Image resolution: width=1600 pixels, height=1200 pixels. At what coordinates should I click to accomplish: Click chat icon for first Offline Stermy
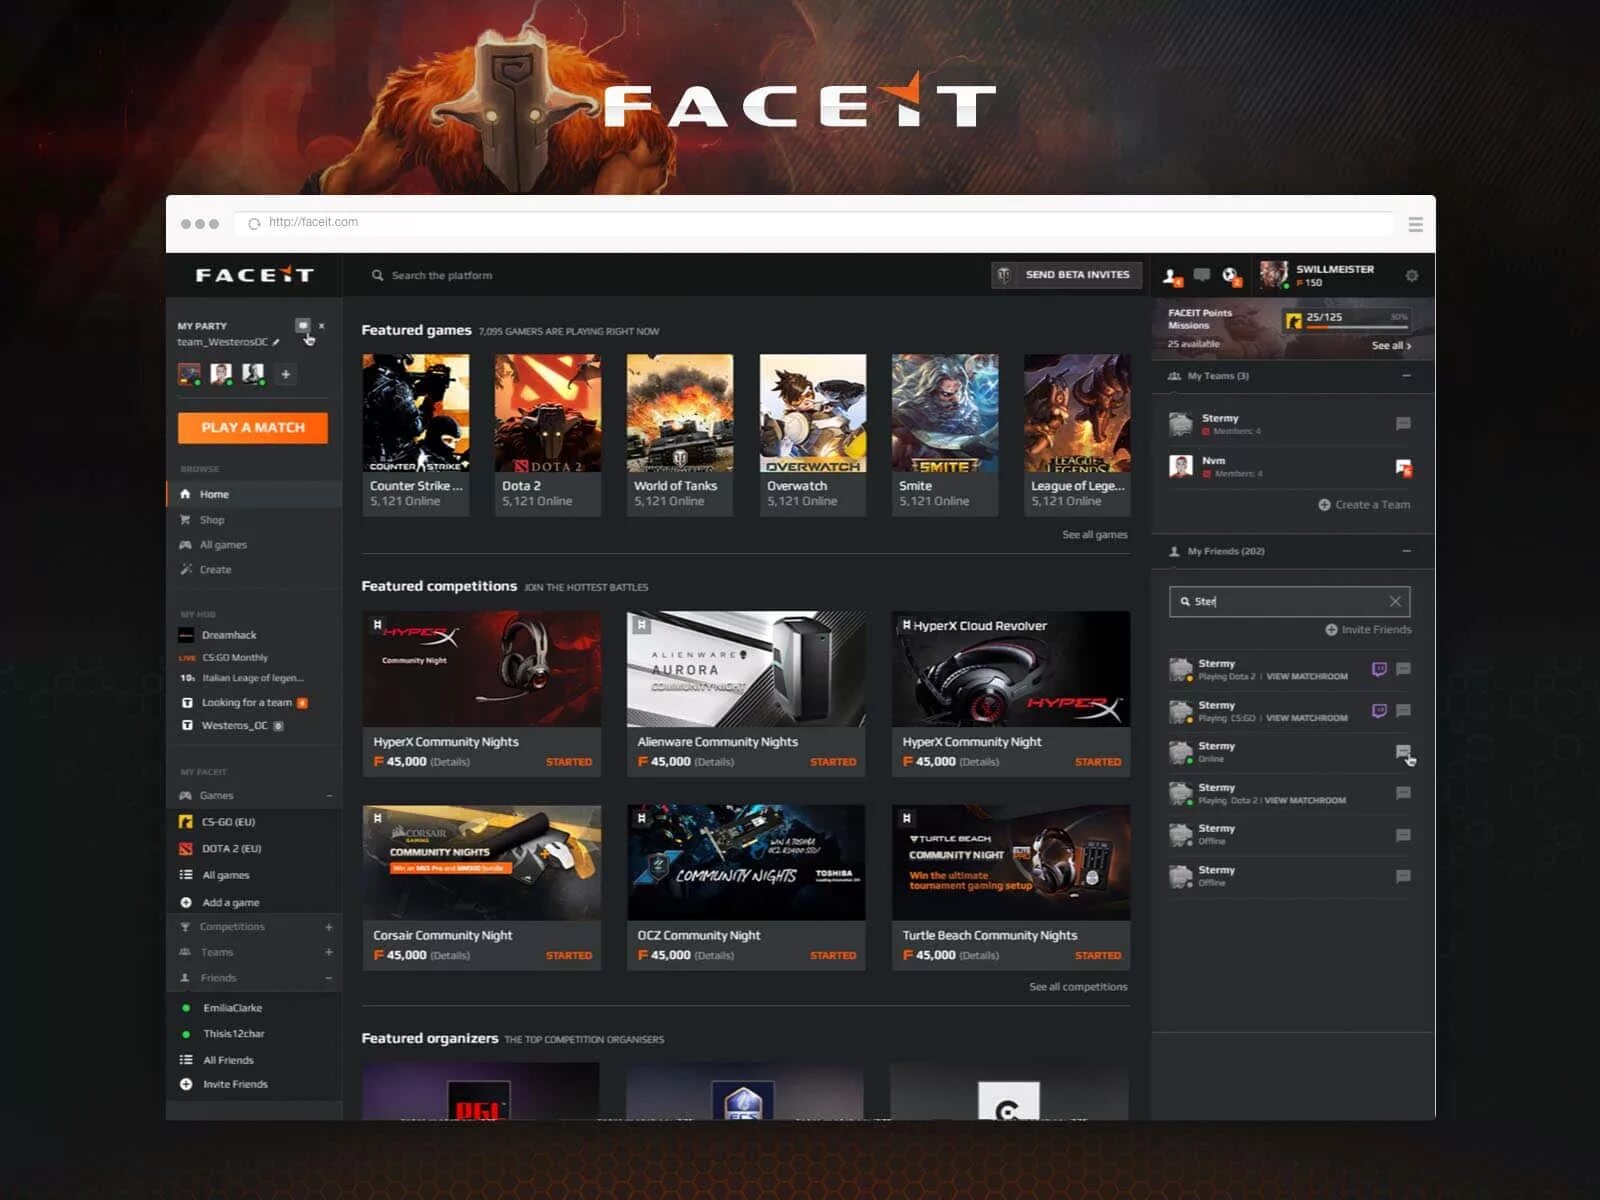[x=1403, y=835]
